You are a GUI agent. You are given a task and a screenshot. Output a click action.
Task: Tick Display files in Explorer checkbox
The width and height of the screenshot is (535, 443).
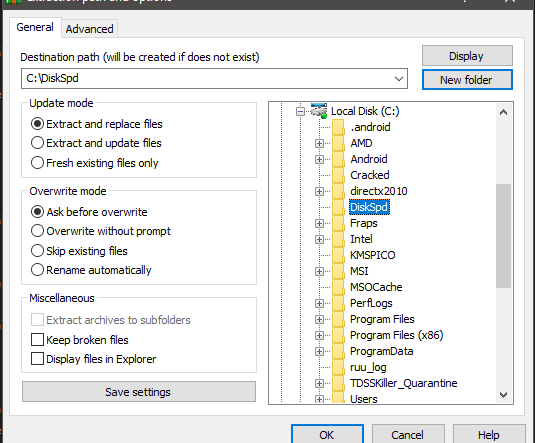(x=38, y=359)
